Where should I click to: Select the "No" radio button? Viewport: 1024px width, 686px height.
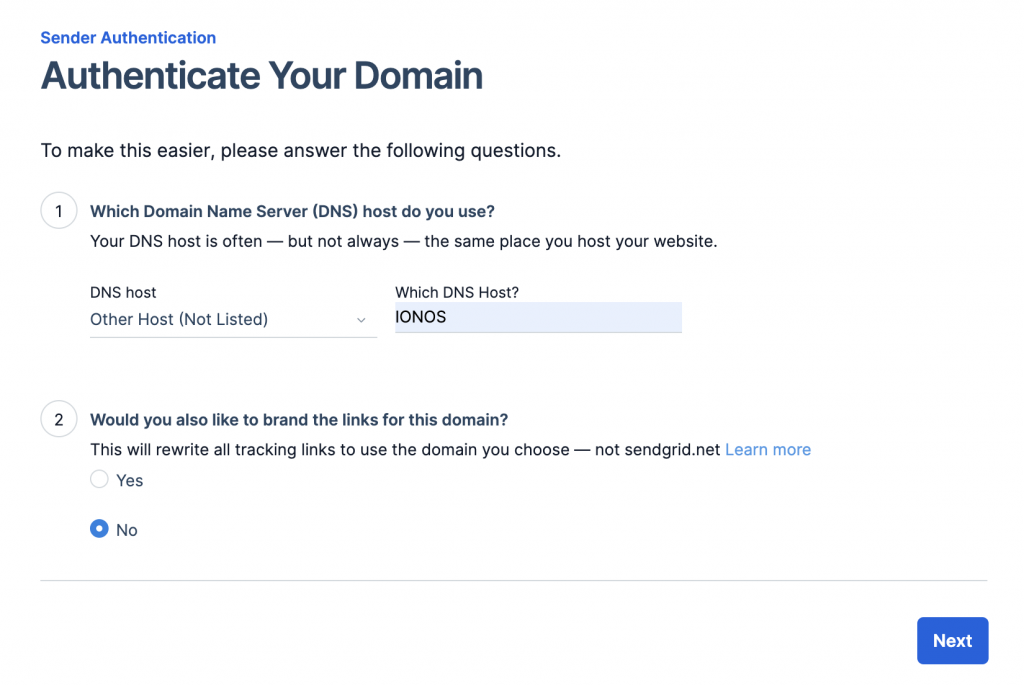pyautogui.click(x=99, y=529)
